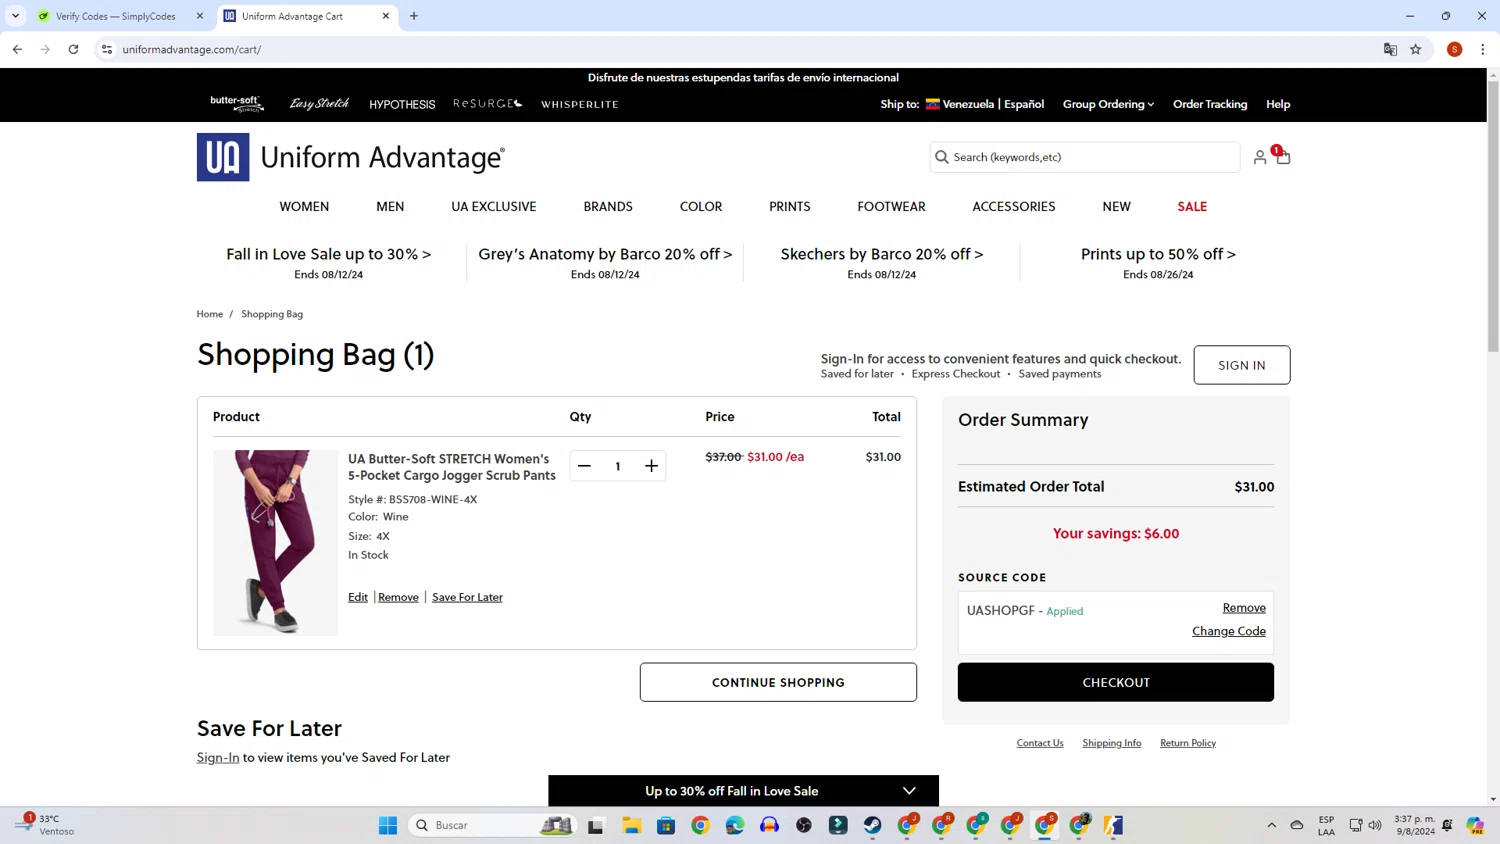Remove the UASHOPGF source code
1500x844 pixels.
coord(1244,608)
